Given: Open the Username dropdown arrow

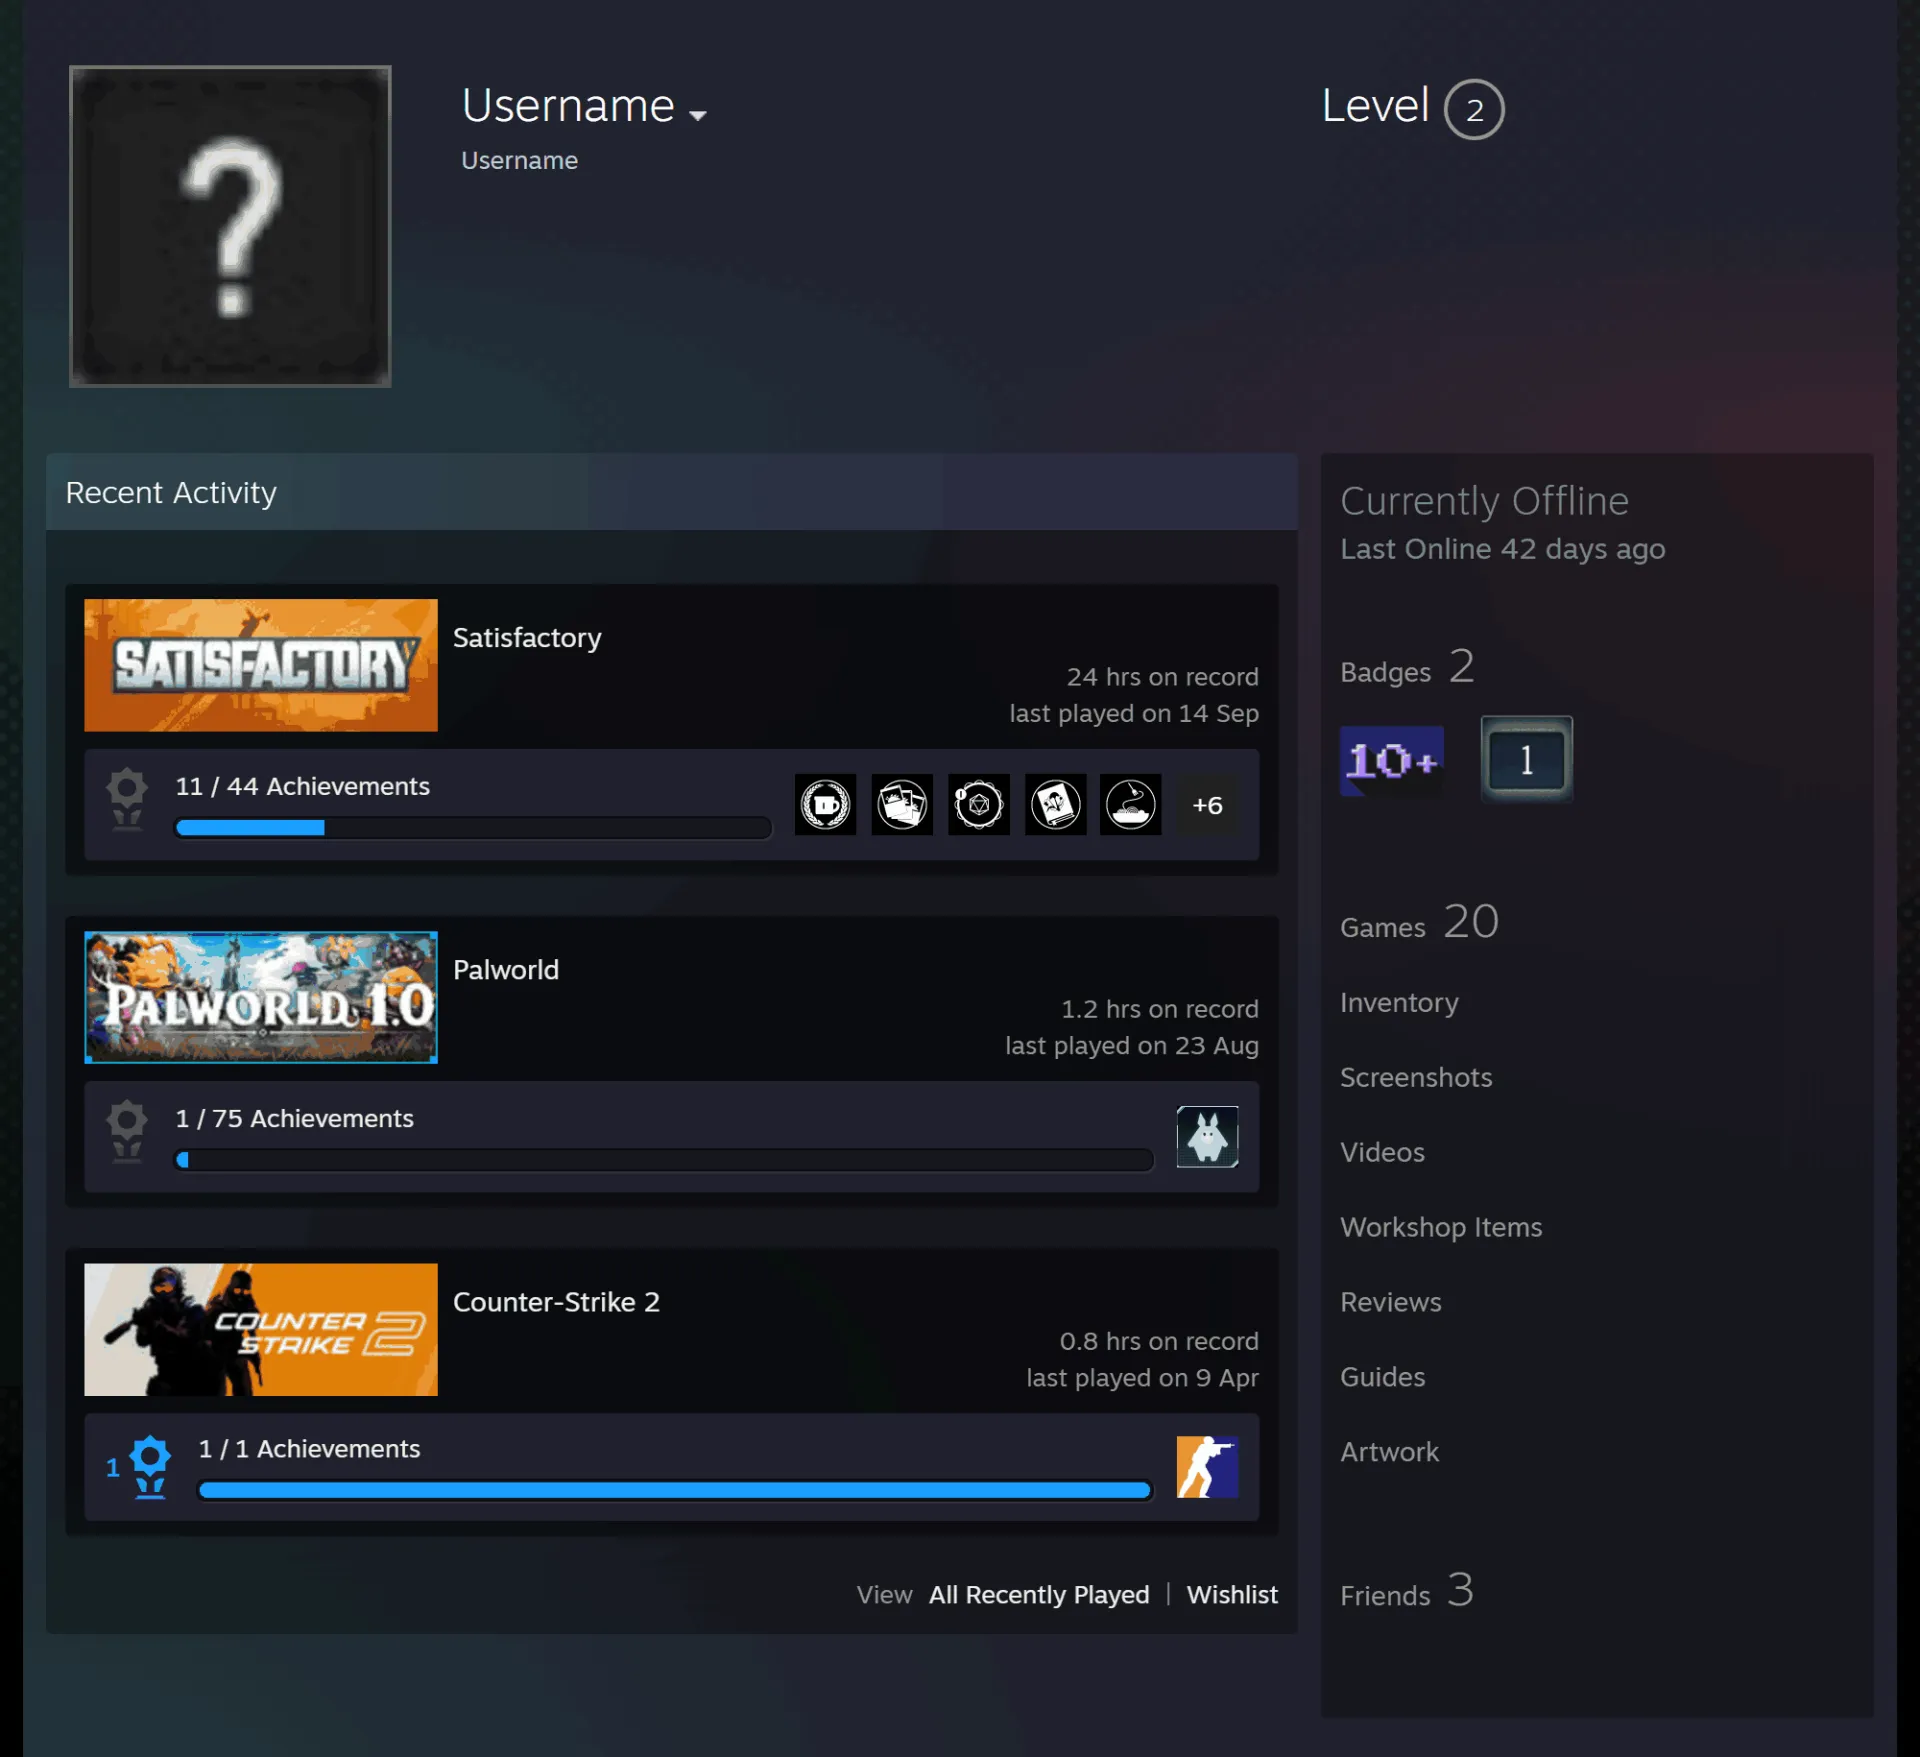Looking at the screenshot, I should coord(698,115).
